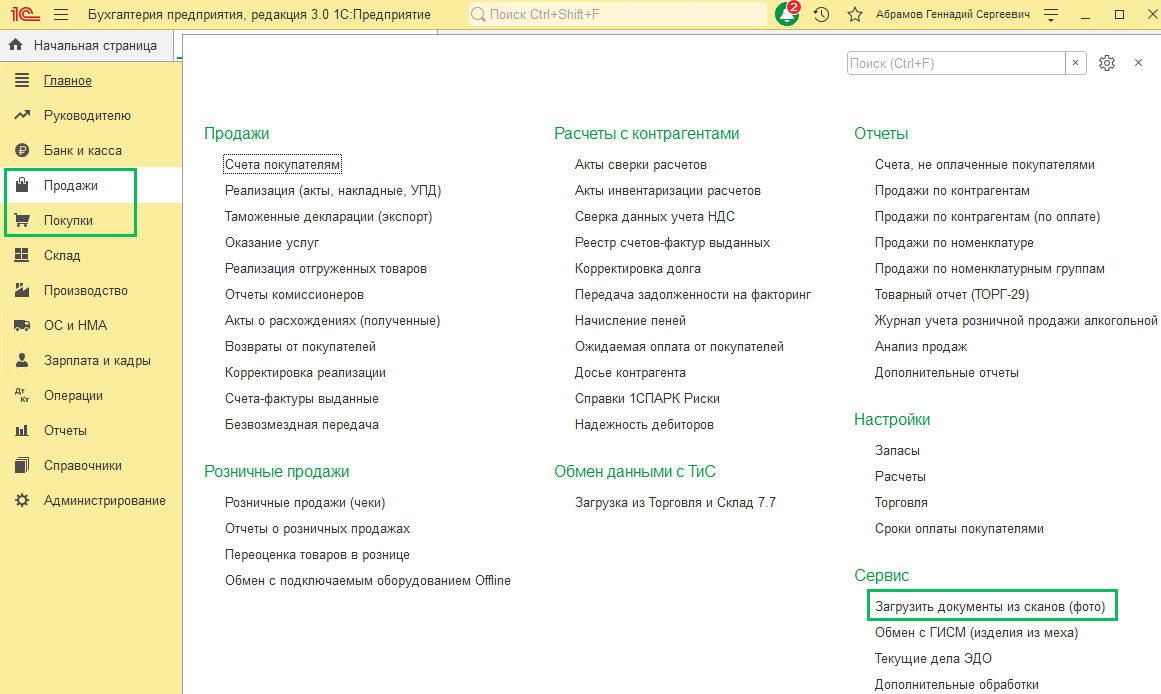Open Акты сверки расчетов

(x=640, y=164)
